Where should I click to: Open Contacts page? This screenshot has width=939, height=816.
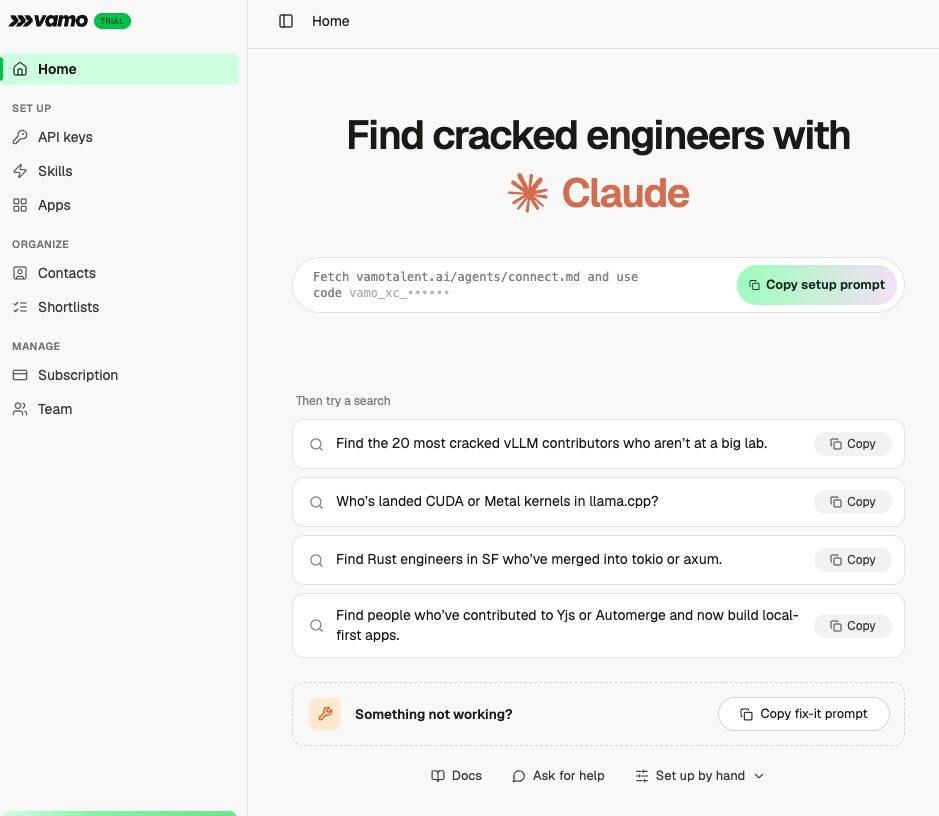tap(120, 273)
